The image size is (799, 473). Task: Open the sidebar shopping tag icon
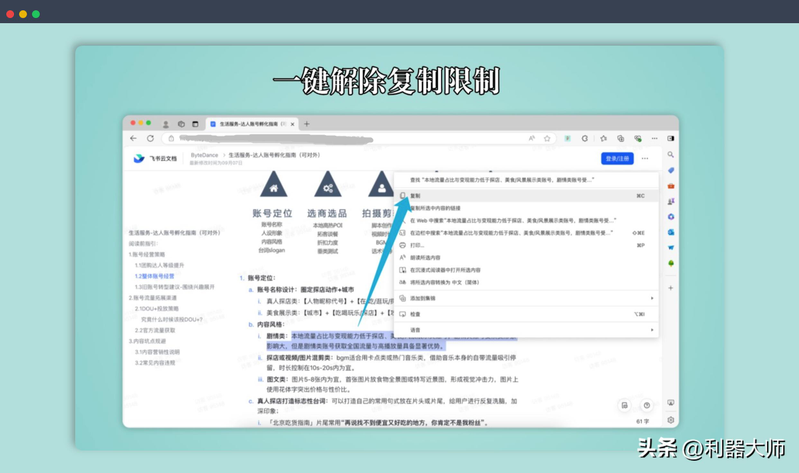[x=671, y=170]
